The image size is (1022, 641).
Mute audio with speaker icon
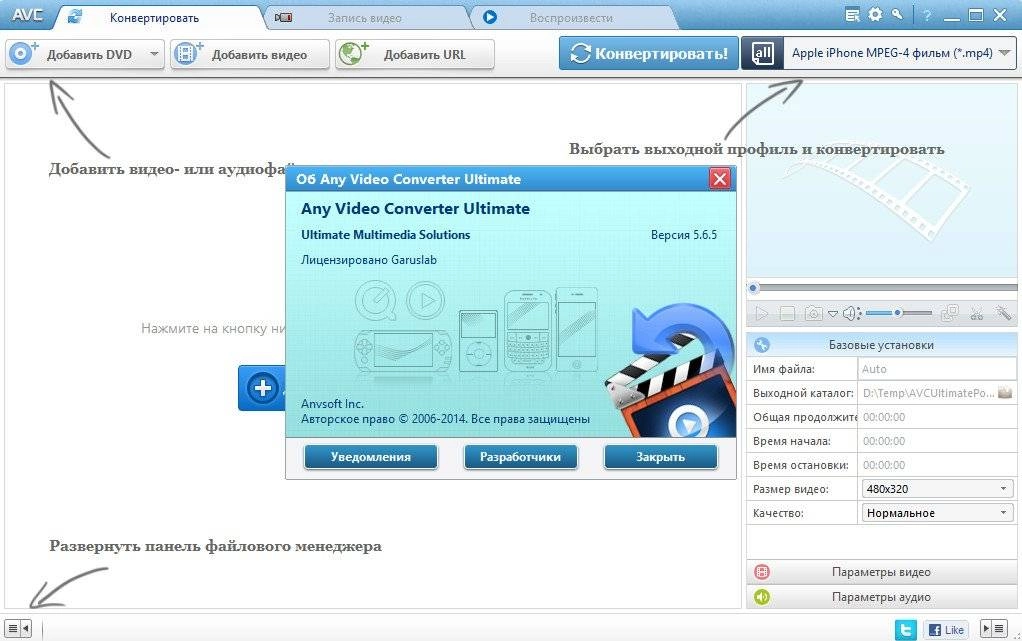(x=851, y=314)
